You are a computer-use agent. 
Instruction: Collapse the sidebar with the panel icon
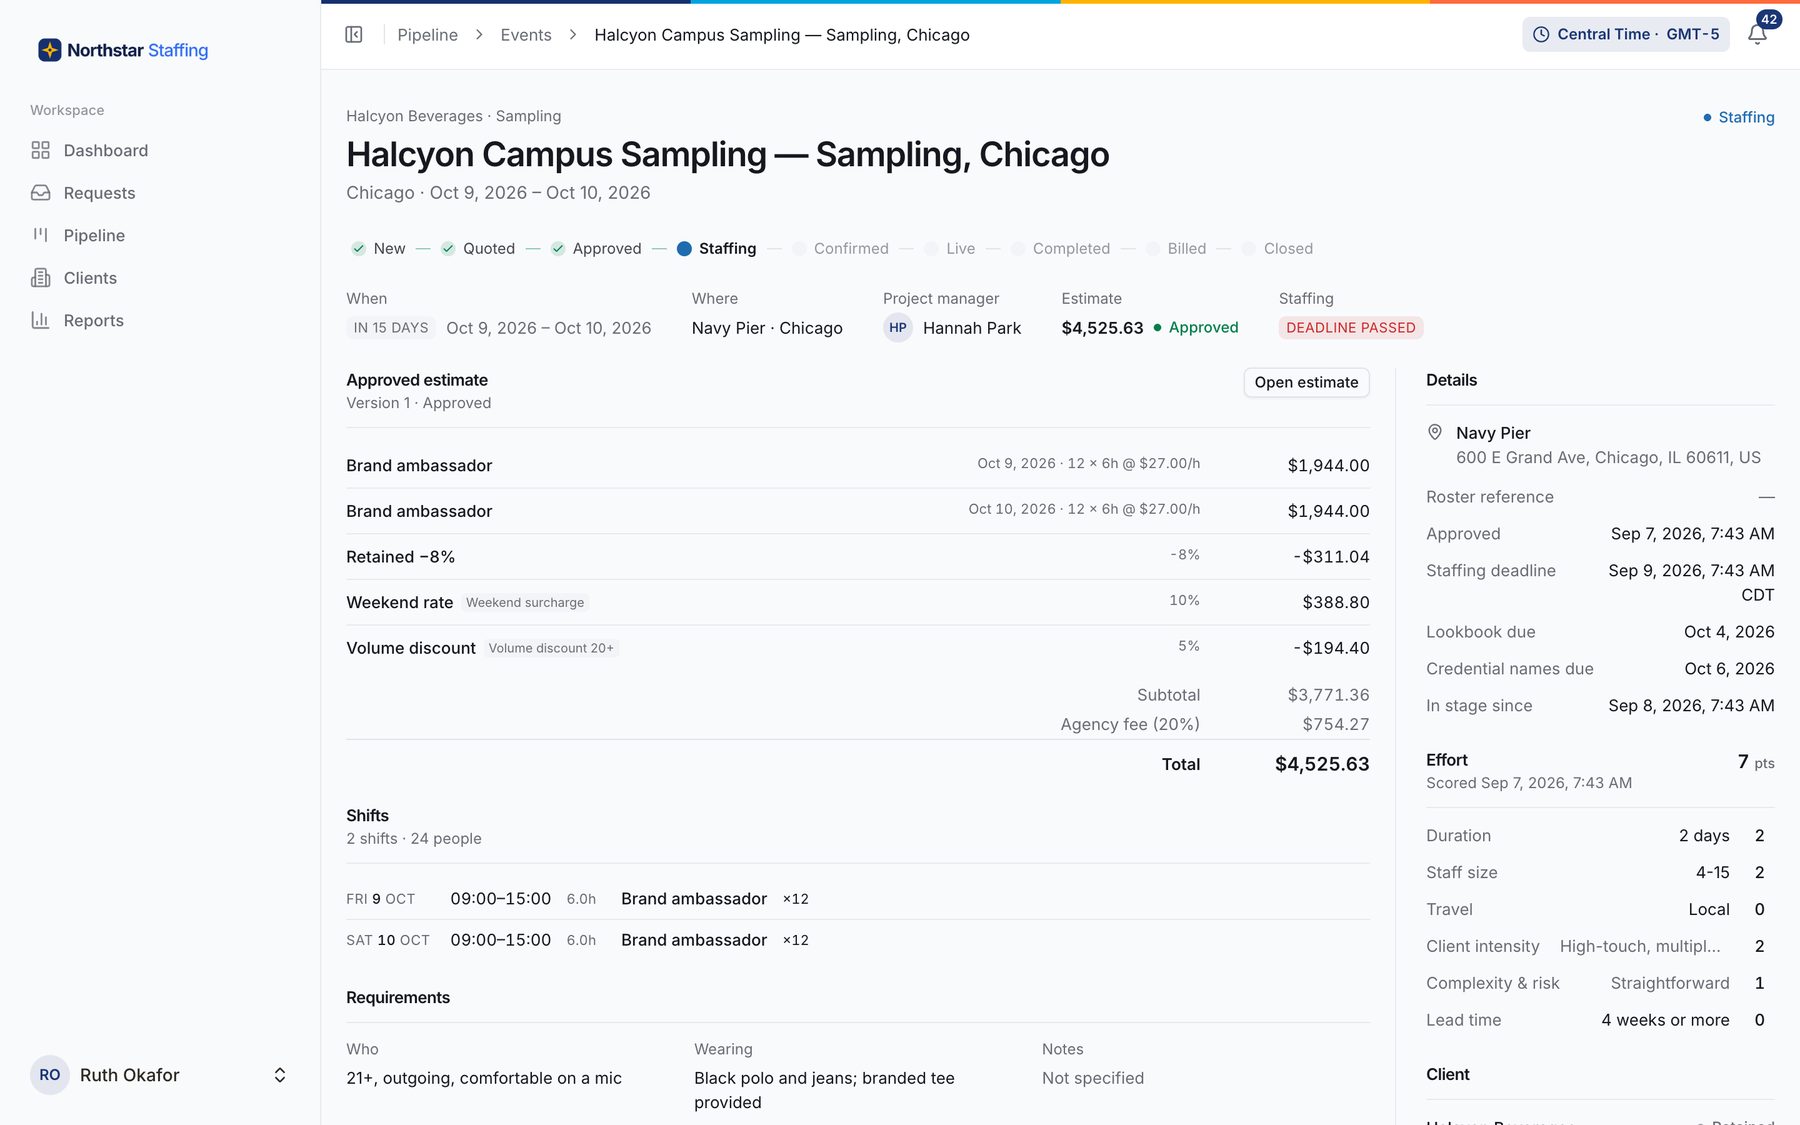point(354,35)
